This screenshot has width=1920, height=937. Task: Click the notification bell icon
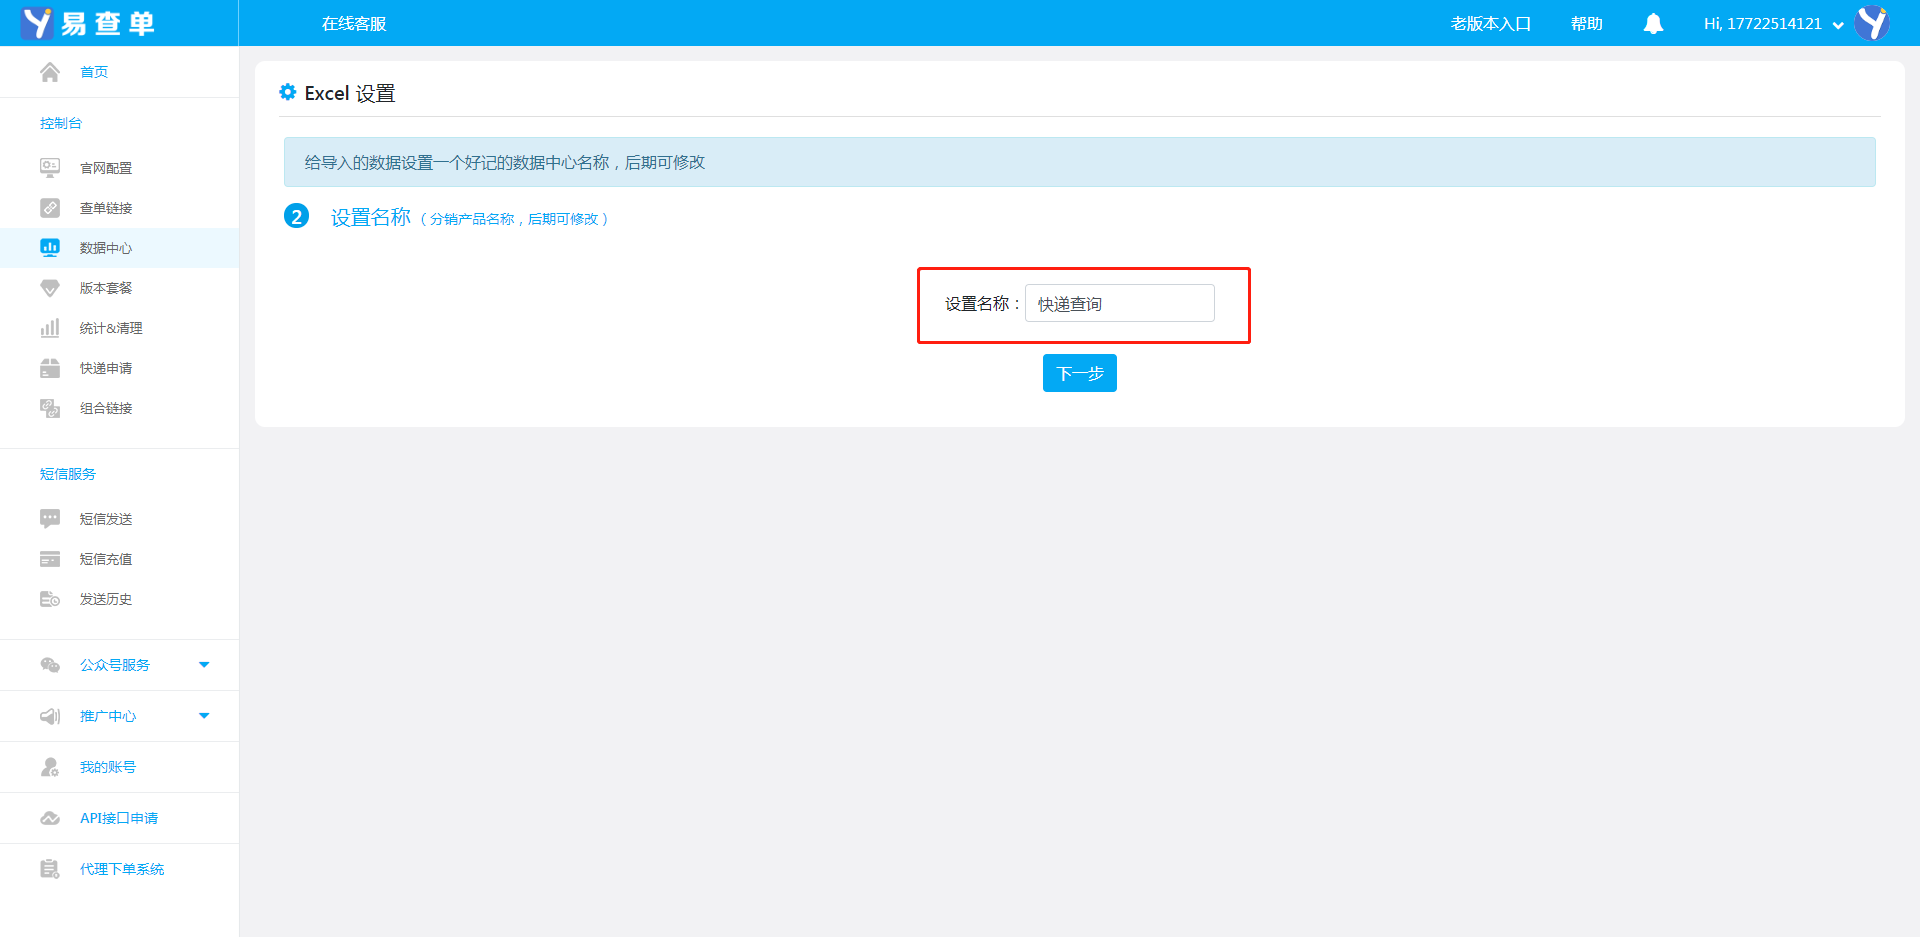click(1653, 23)
